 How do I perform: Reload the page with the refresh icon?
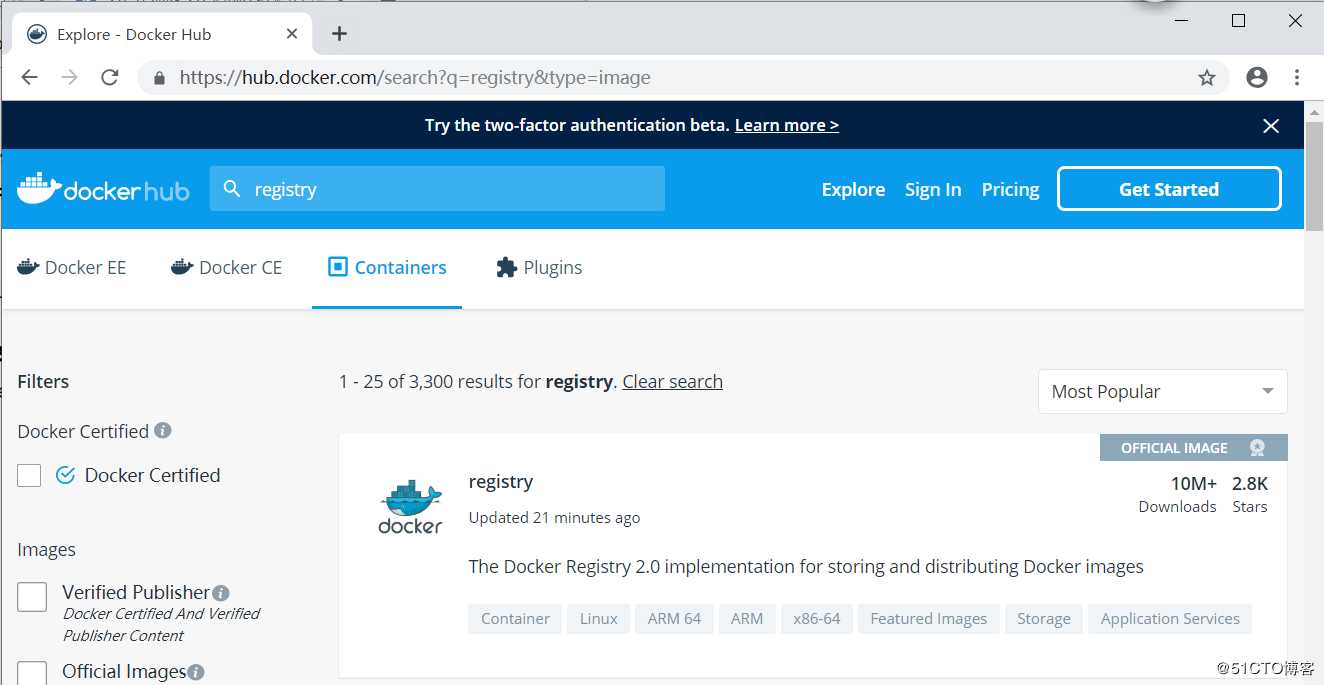click(110, 77)
